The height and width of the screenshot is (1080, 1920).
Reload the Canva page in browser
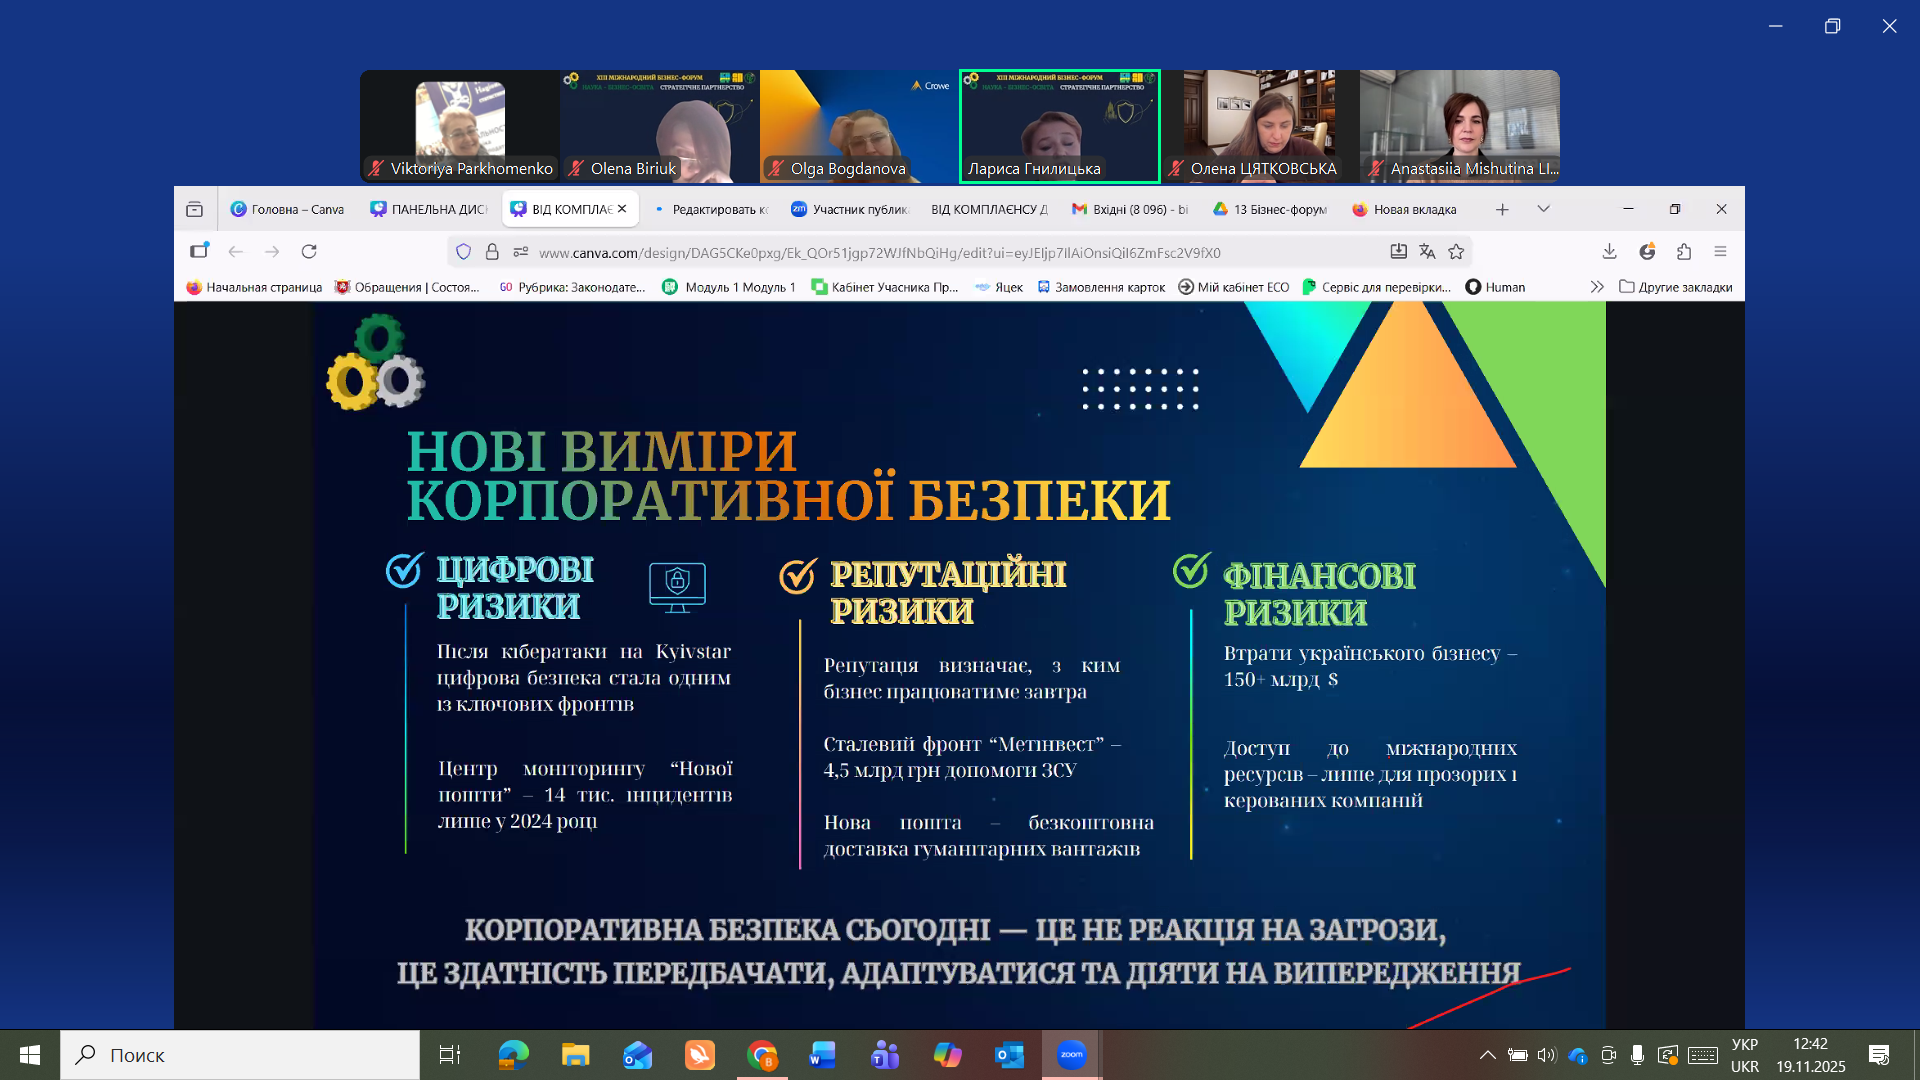point(309,252)
